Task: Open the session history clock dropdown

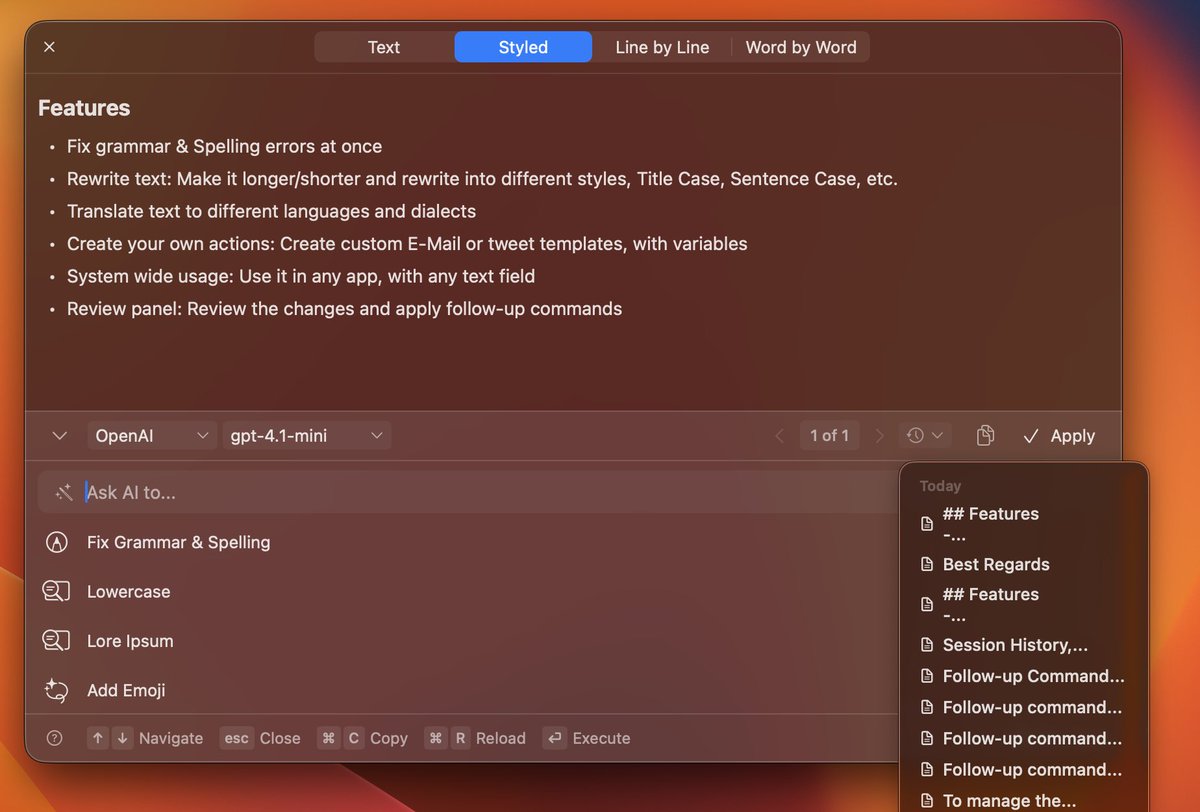Action: click(925, 436)
